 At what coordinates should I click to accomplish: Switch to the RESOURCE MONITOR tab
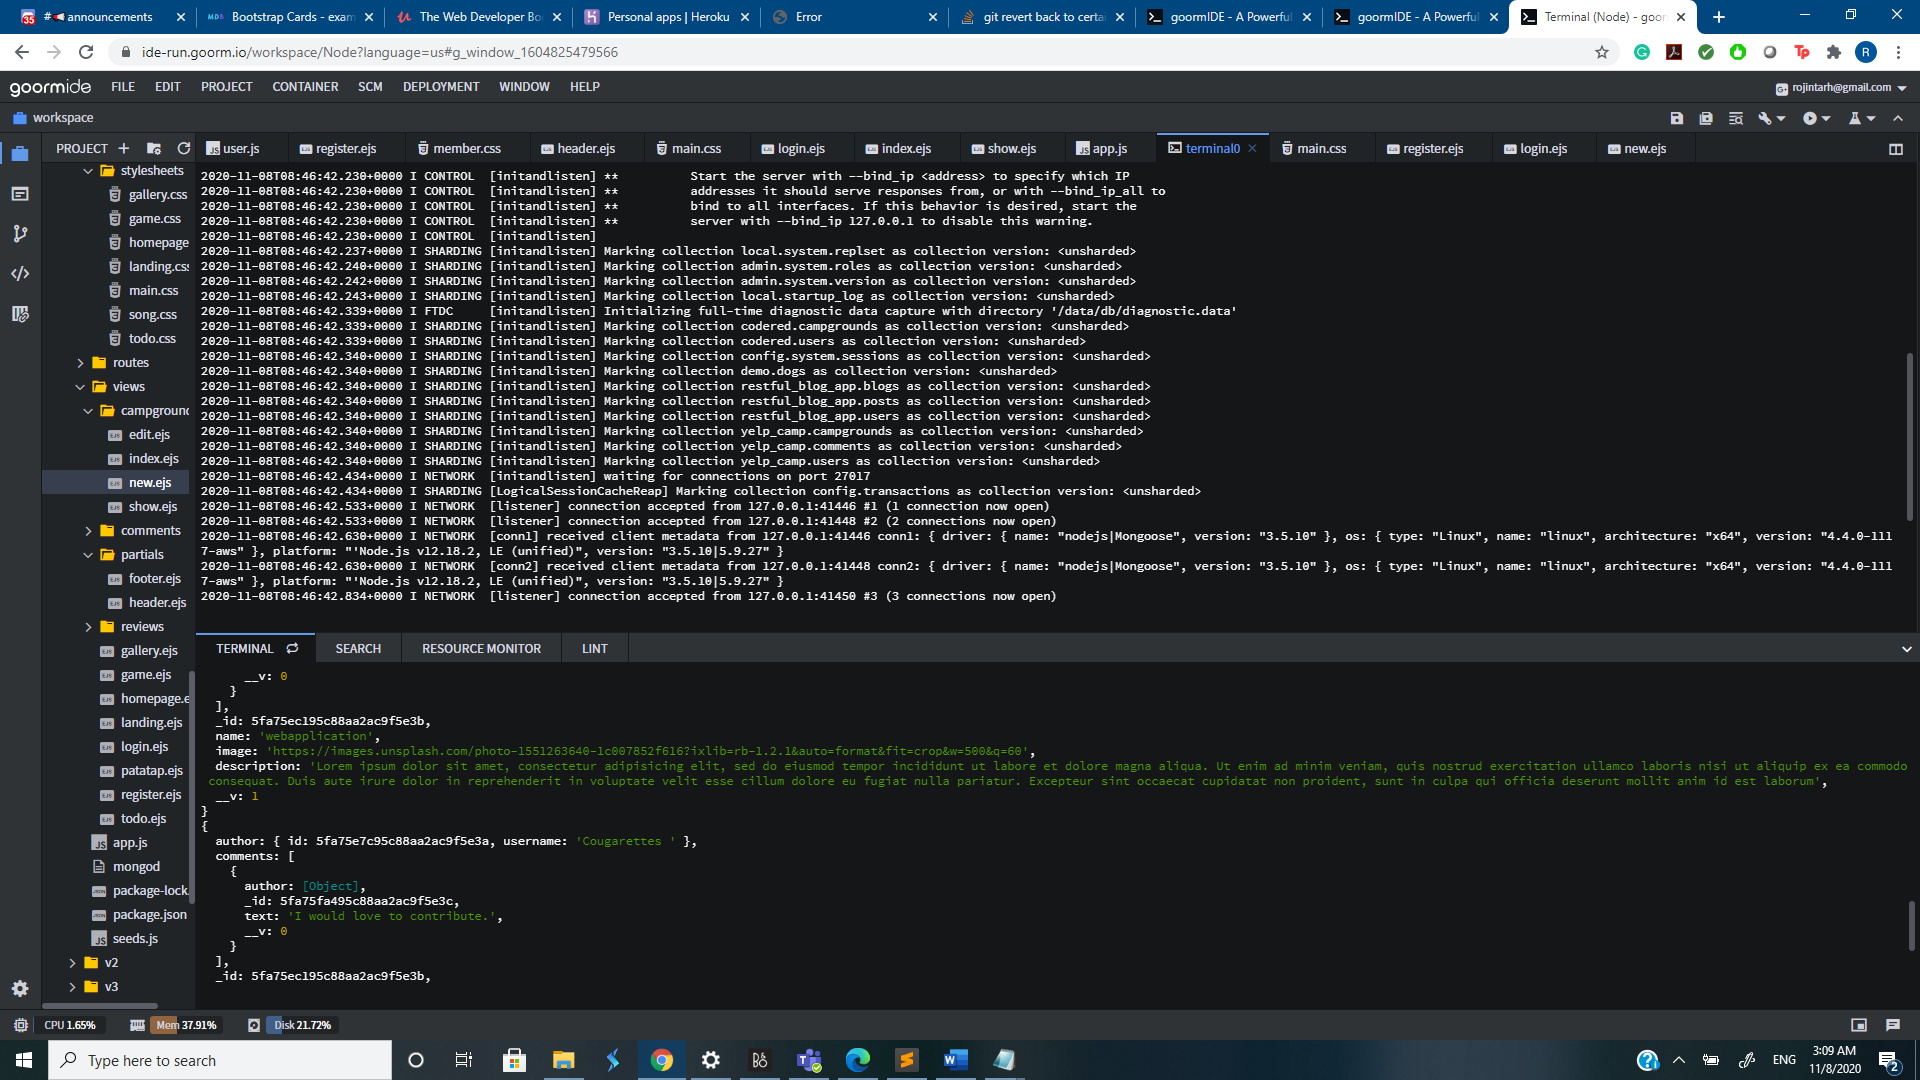tap(481, 649)
